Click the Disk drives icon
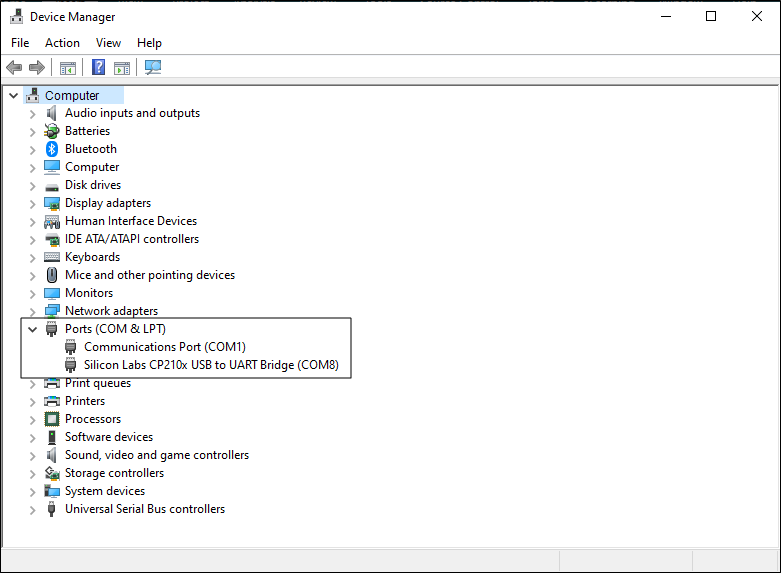 point(52,187)
